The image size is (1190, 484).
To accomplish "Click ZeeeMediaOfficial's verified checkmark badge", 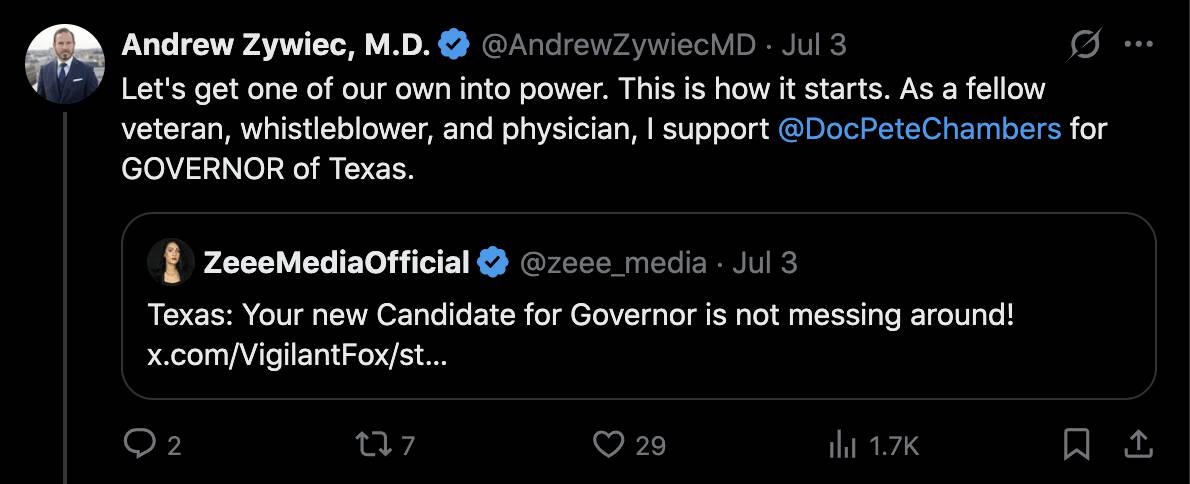I will (x=493, y=262).
